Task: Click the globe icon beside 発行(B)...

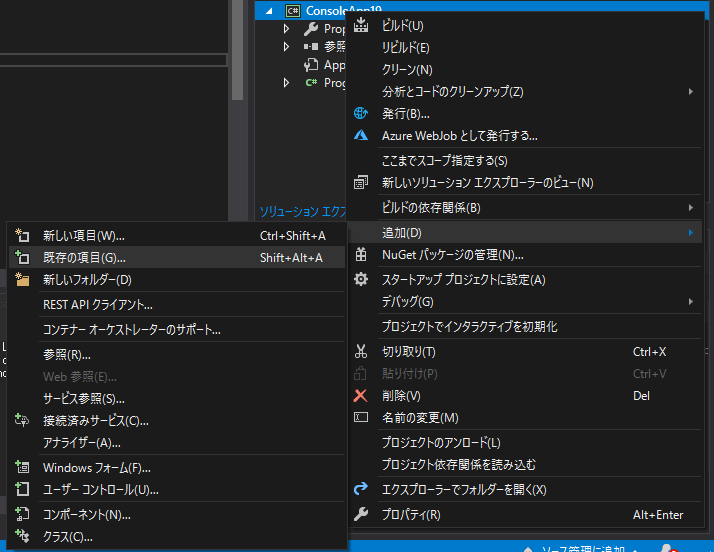Action: click(361, 113)
